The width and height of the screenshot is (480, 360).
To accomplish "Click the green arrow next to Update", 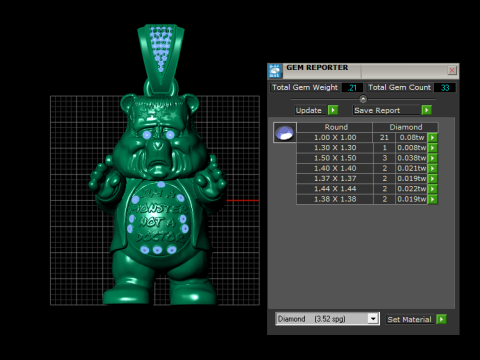I will [x=333, y=110].
